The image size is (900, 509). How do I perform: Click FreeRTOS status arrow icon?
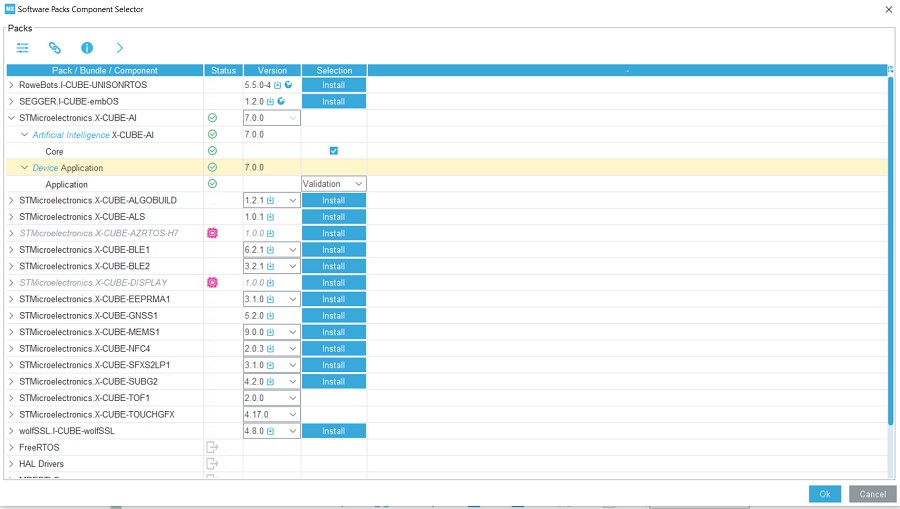tap(212, 447)
